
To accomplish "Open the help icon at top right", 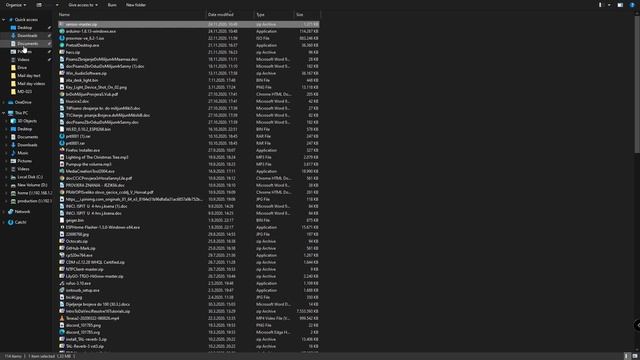I will [632, 5].
